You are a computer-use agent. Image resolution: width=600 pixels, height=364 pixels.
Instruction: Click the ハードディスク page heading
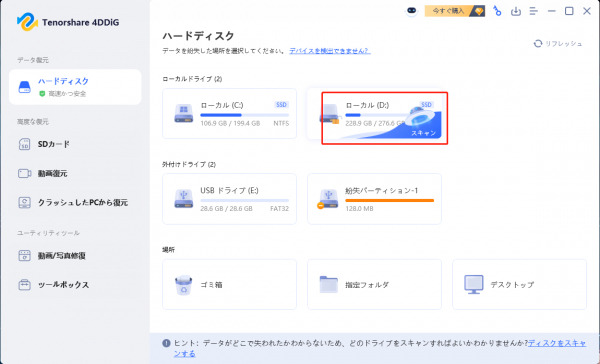[198, 36]
